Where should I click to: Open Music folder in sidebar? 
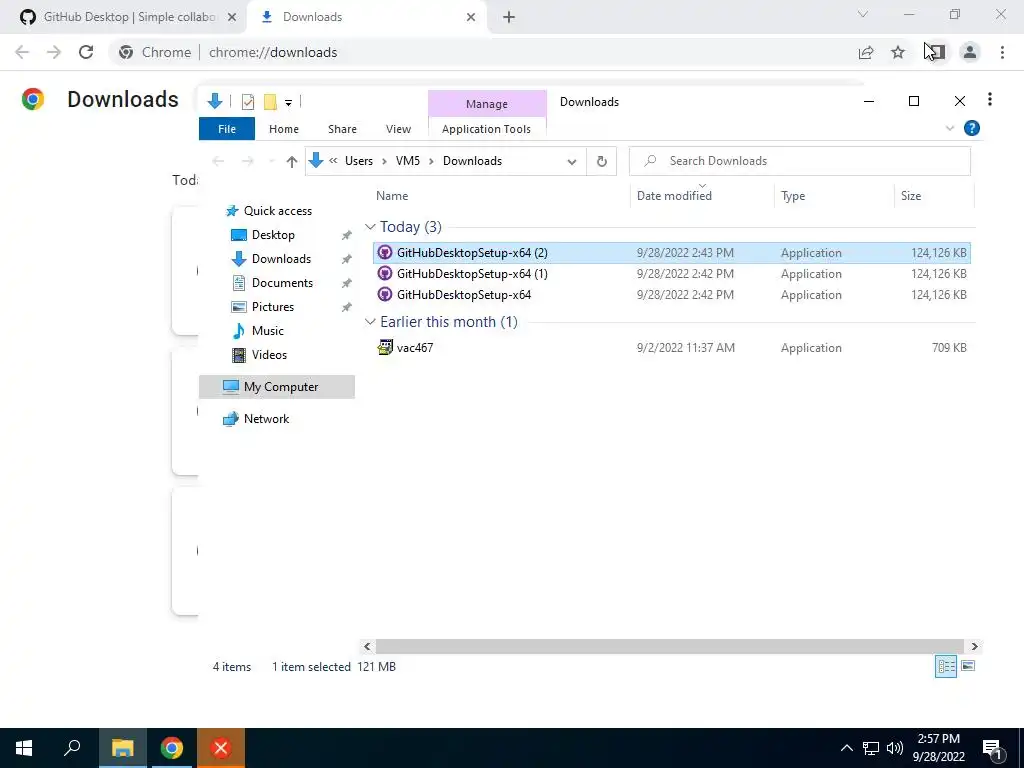(268, 331)
